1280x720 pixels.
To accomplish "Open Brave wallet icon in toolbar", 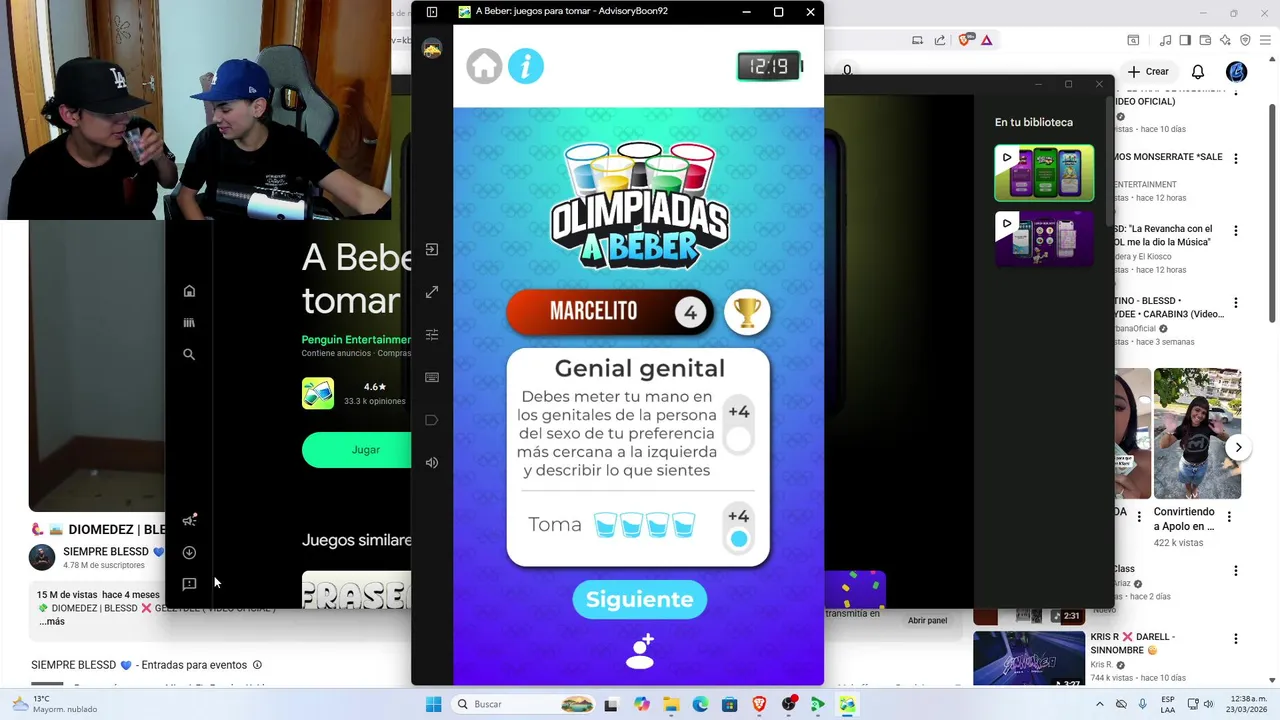I will point(1206,40).
